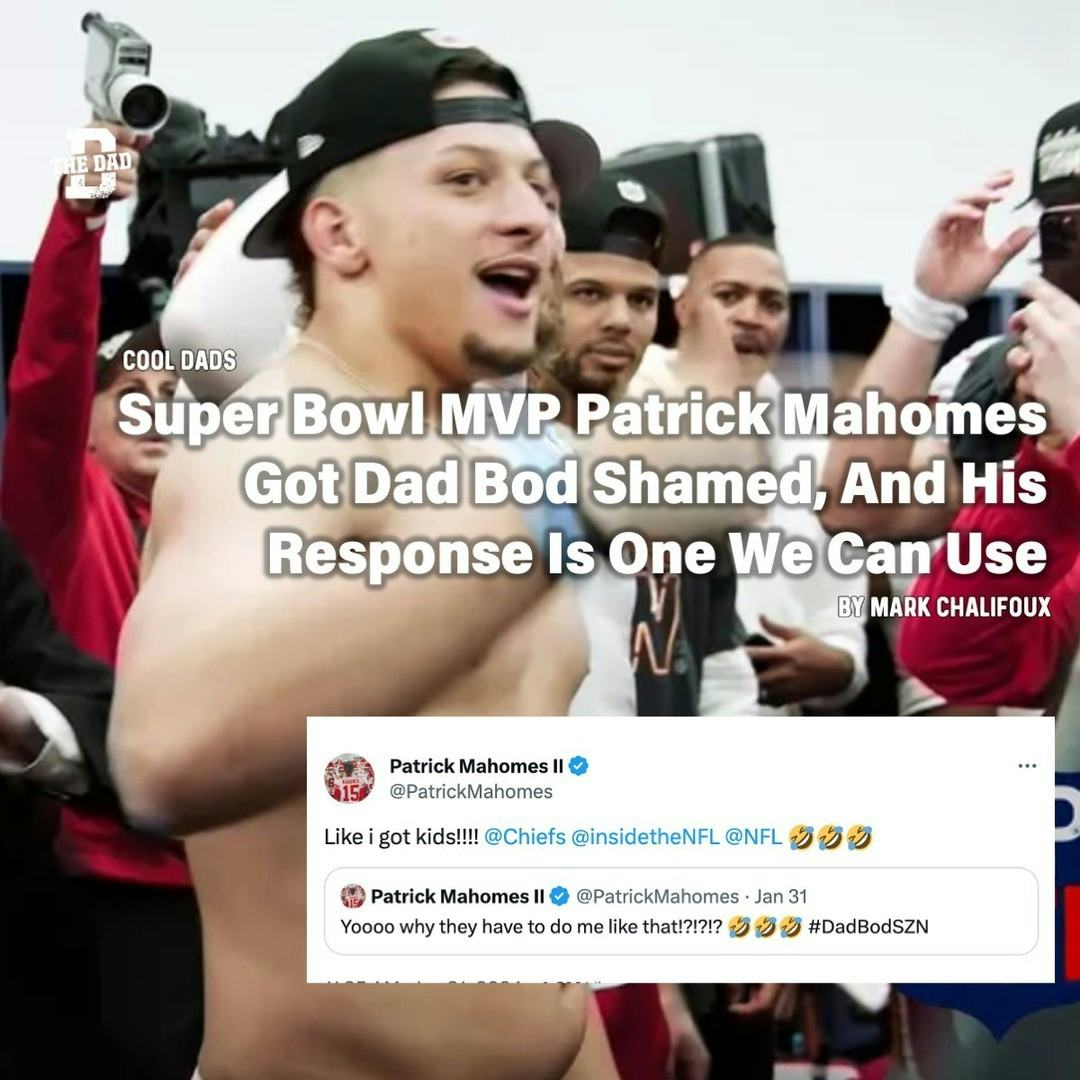
Task: Select the COOL DADS category label
Action: click(179, 361)
